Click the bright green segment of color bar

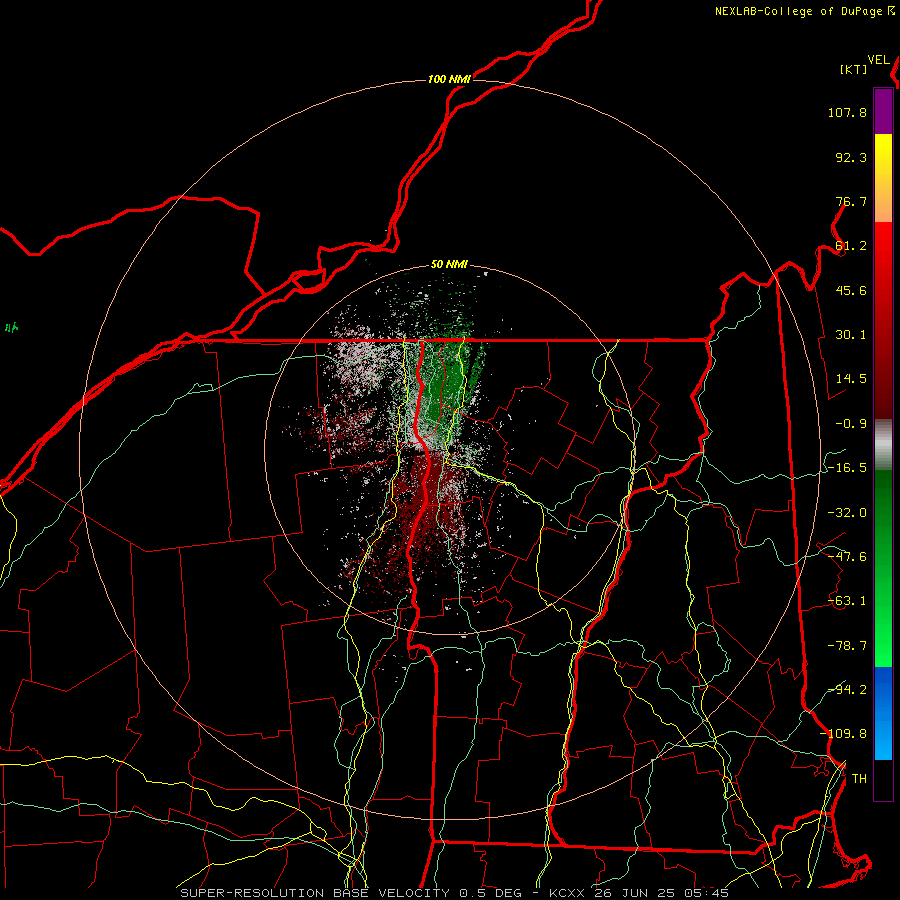point(883,568)
